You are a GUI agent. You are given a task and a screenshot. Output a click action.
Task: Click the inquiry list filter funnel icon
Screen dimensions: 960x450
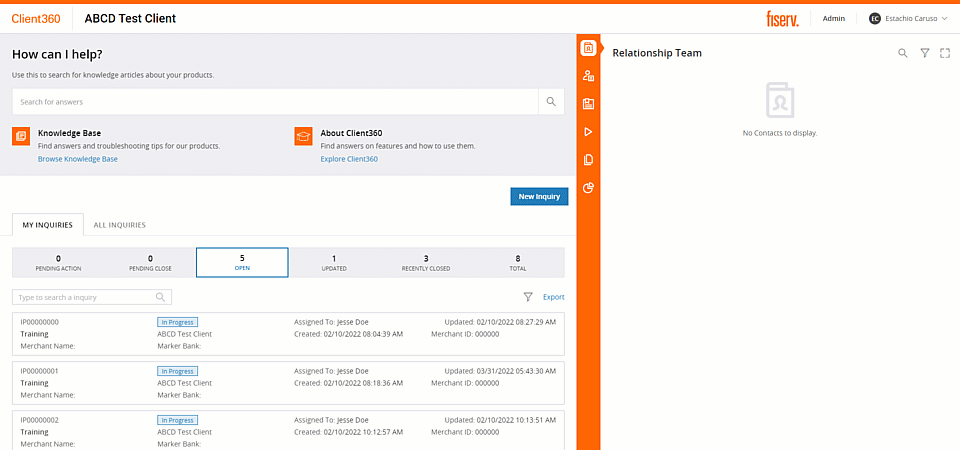coord(528,297)
